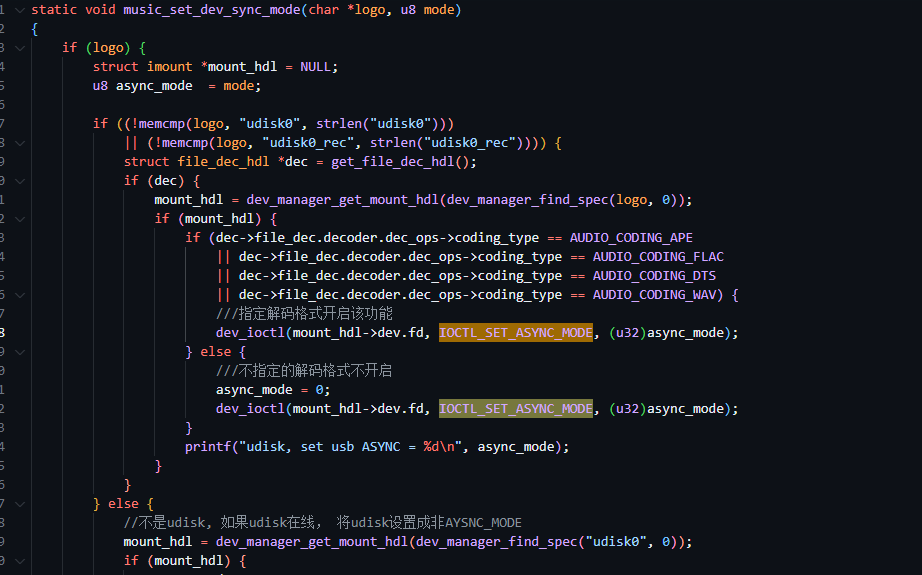Click the NULL constant

point(315,67)
